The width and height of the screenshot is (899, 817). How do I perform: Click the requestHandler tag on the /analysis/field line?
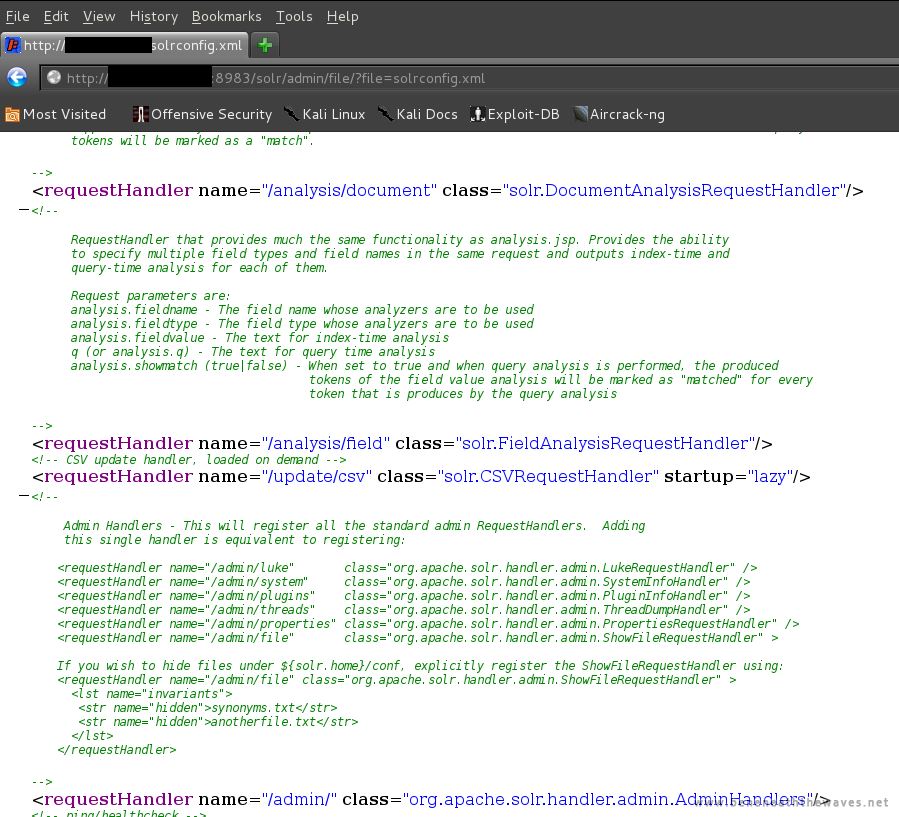(118, 443)
